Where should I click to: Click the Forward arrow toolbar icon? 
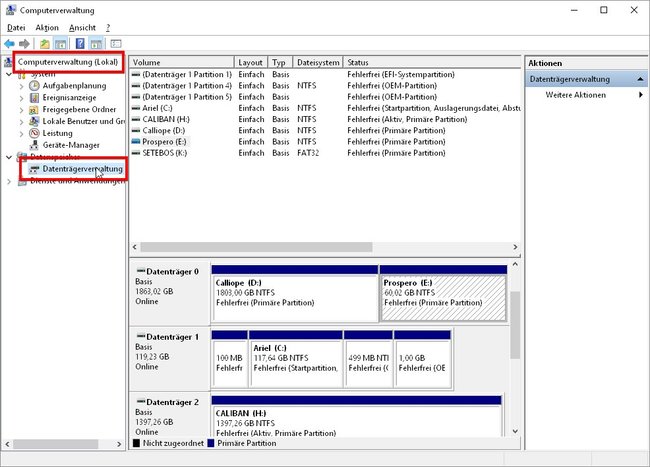click(x=24, y=44)
